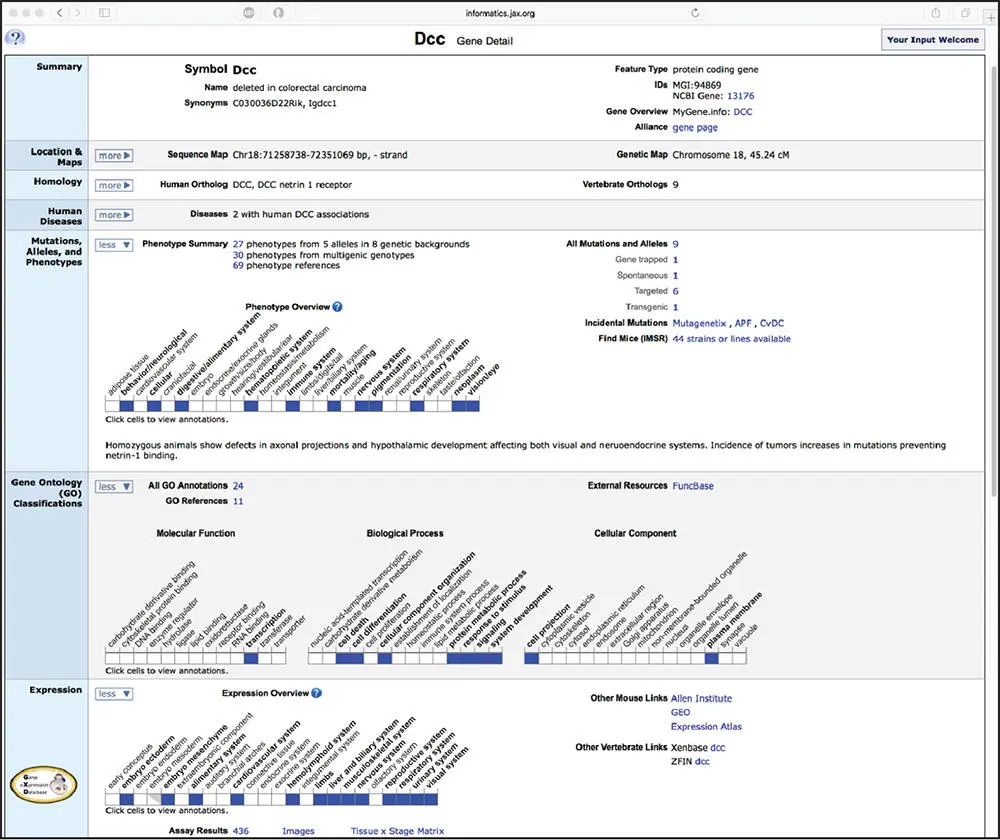This screenshot has width=1000, height=840.
Task: Expand Location & Maps with more button
Action: coord(114,156)
